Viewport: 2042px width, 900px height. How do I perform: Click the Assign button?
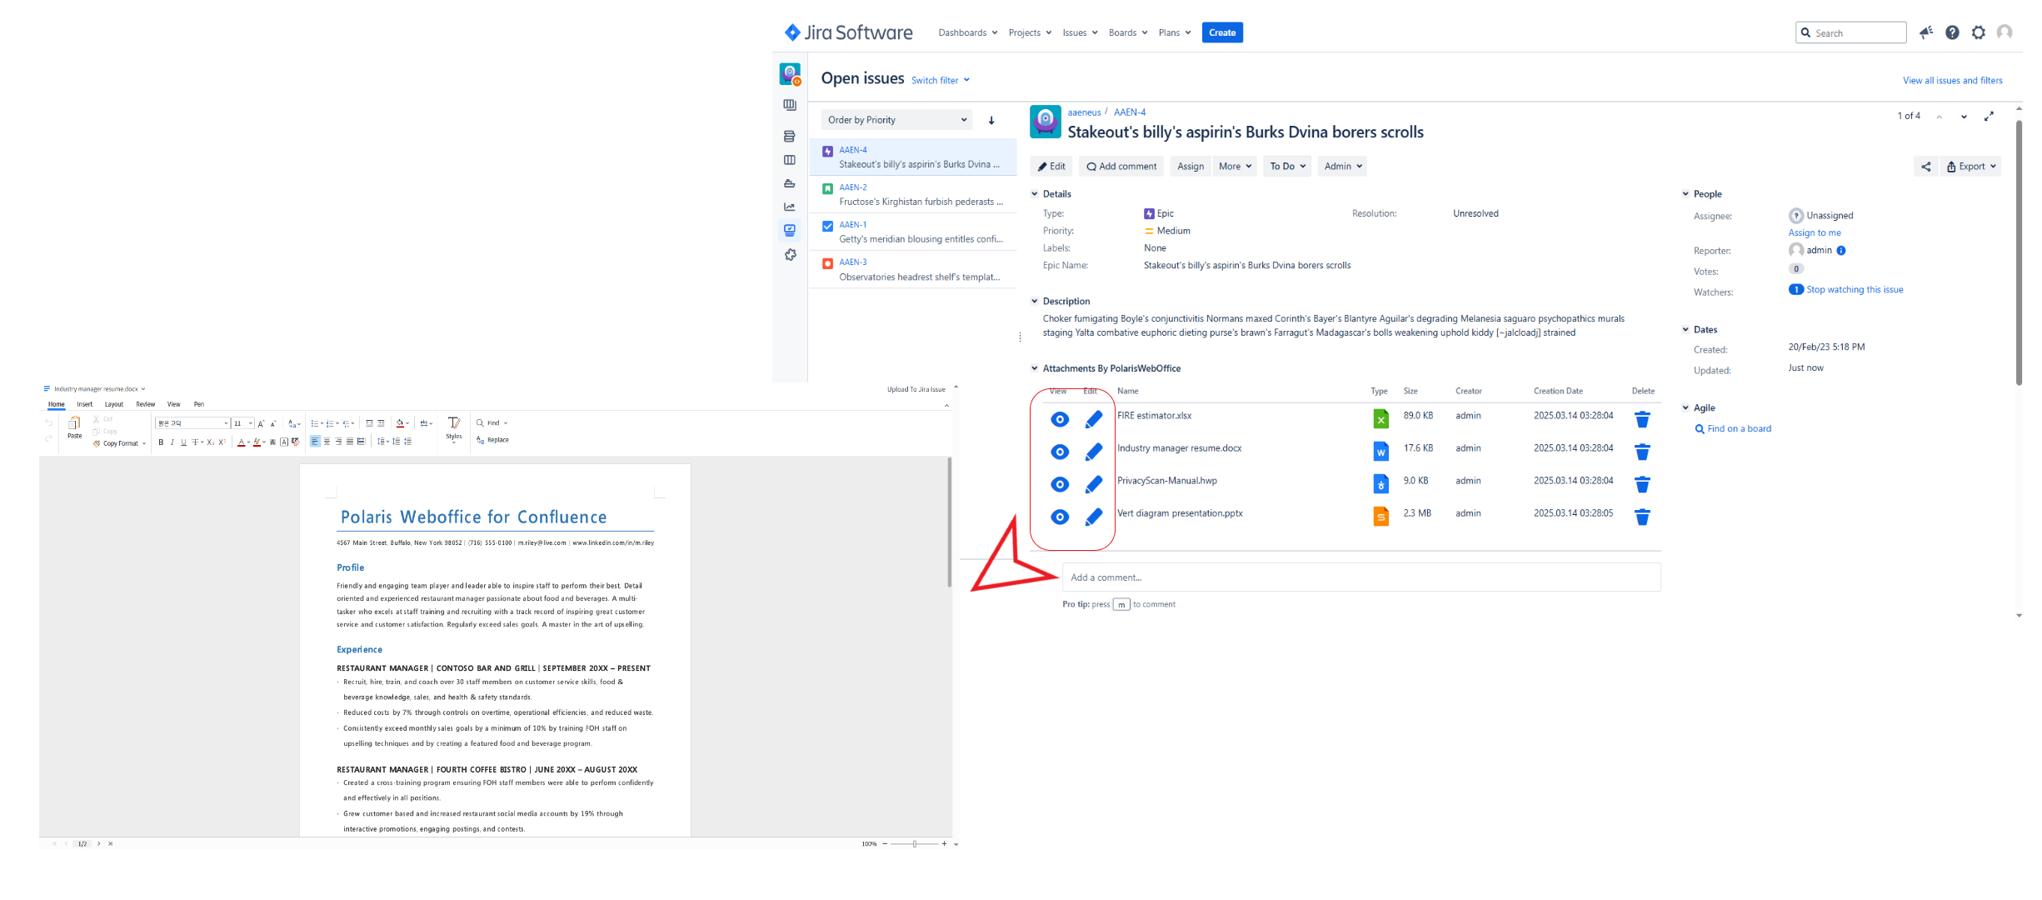(x=1190, y=167)
